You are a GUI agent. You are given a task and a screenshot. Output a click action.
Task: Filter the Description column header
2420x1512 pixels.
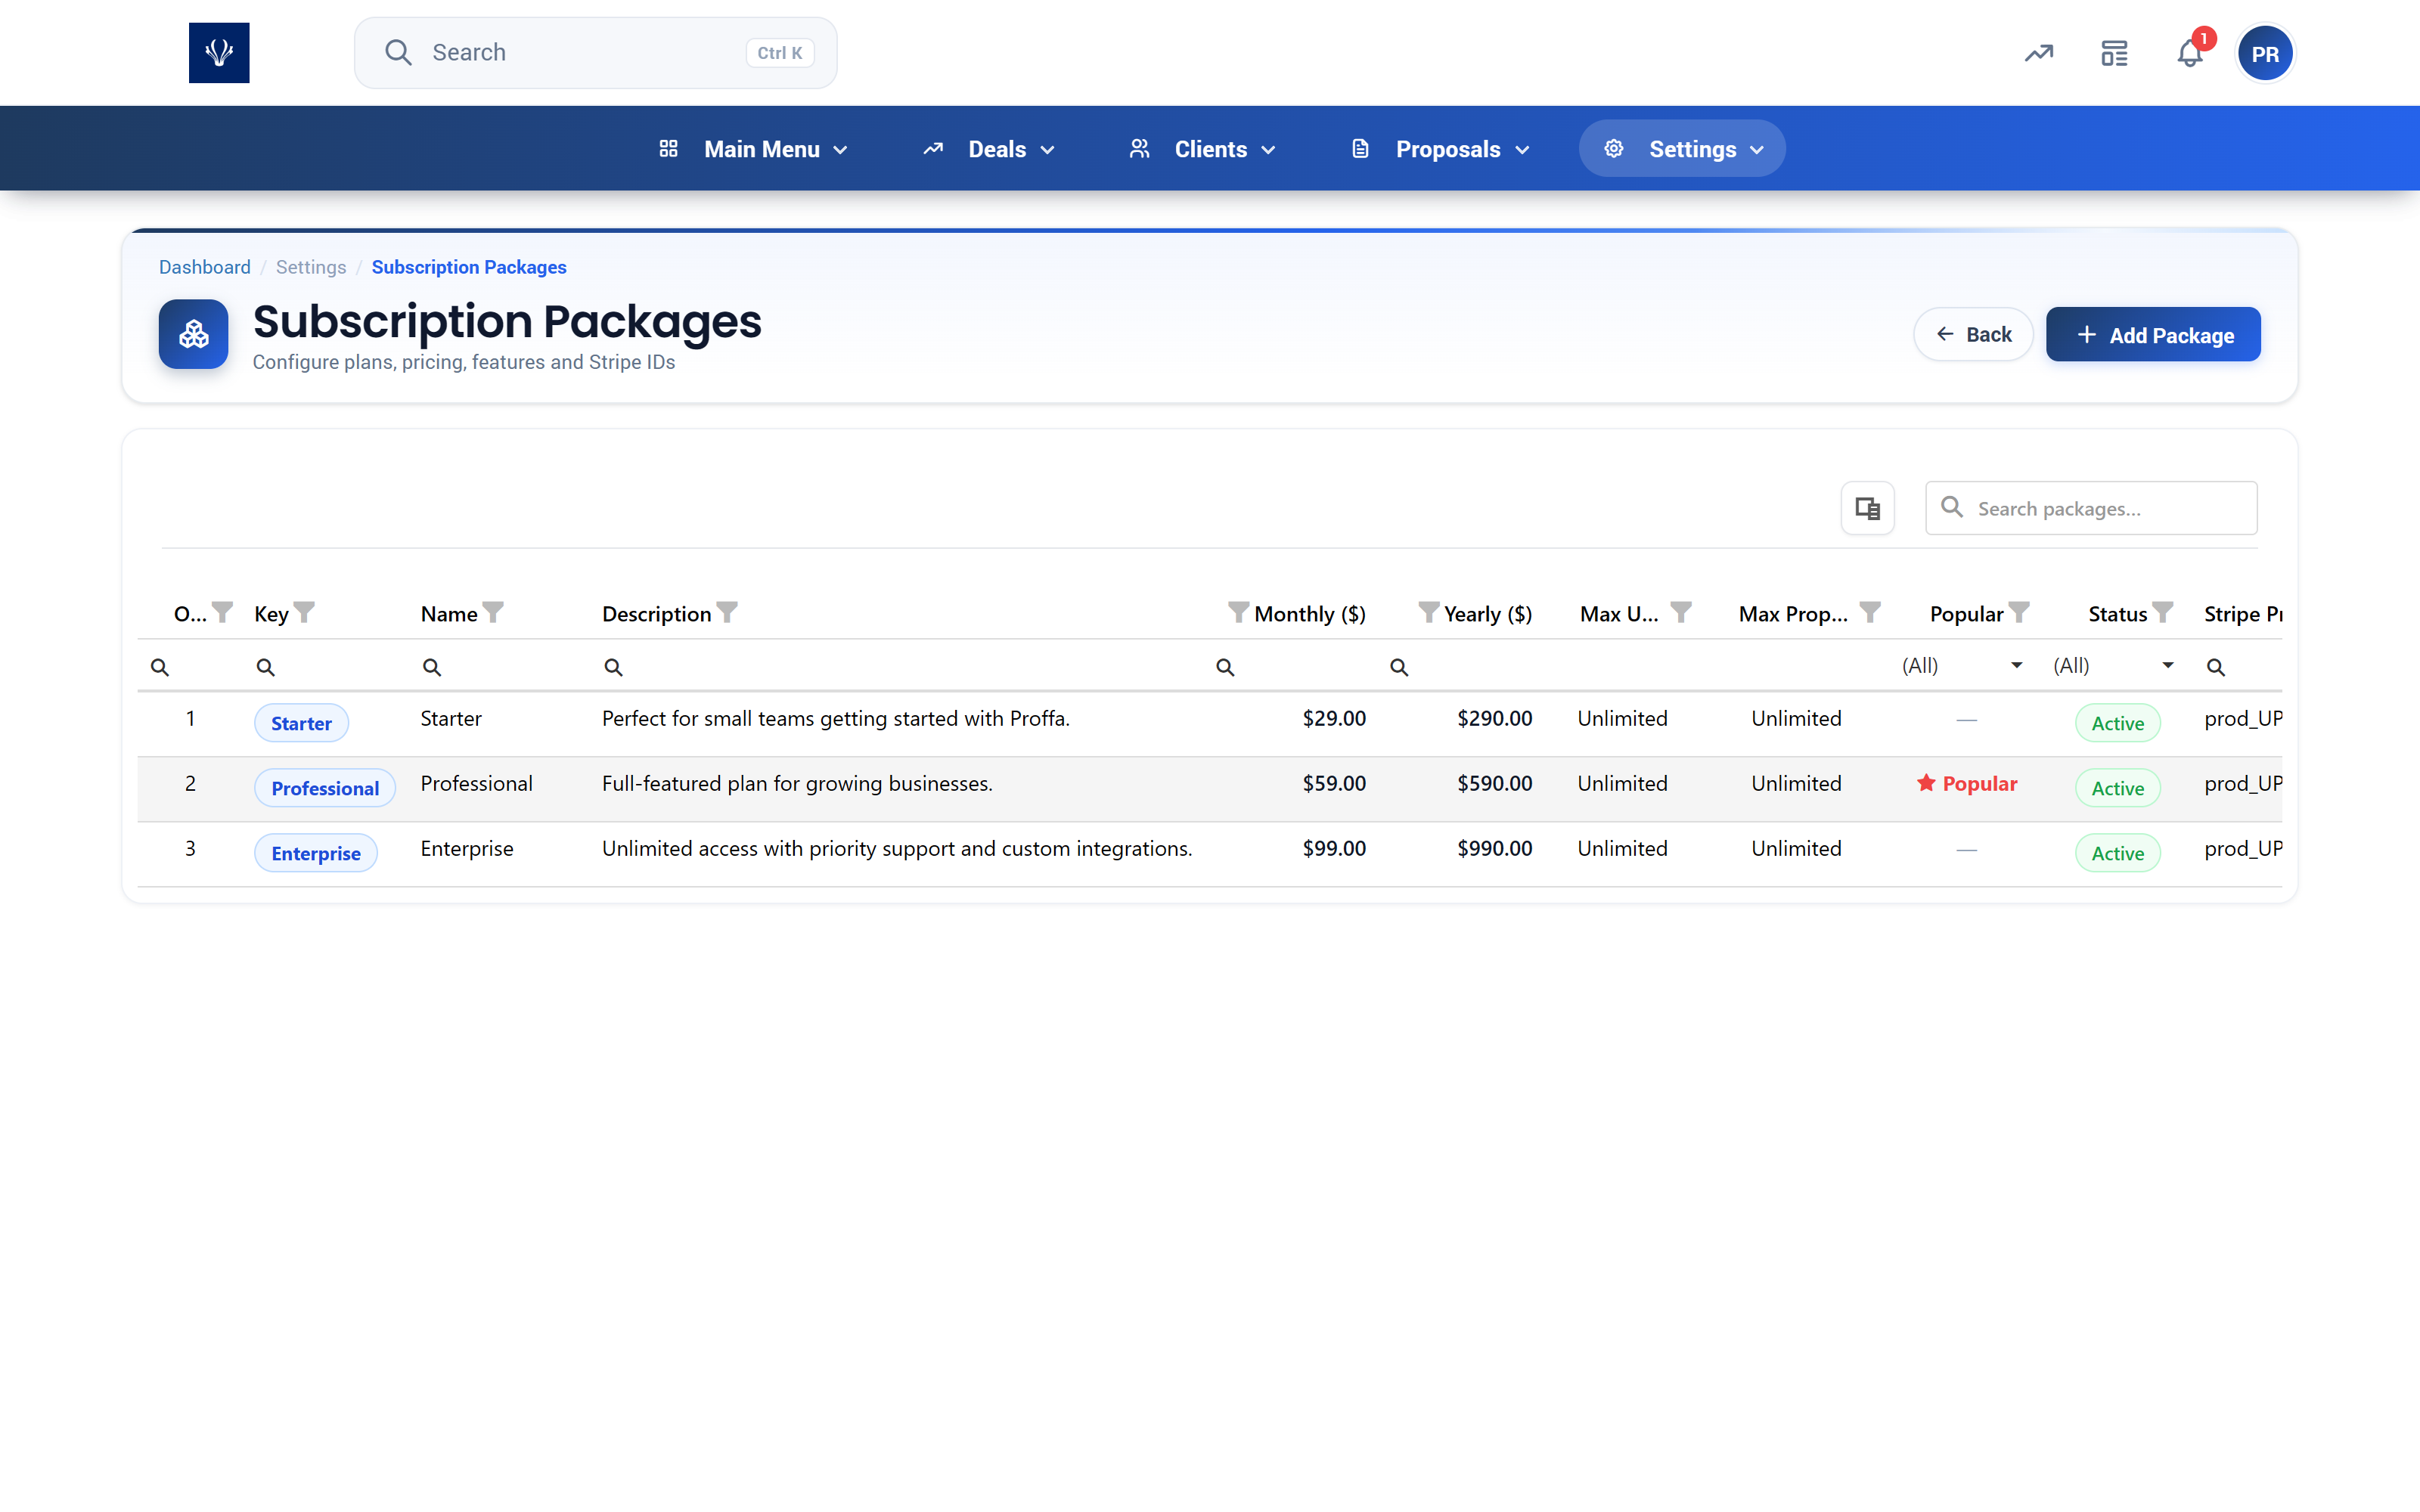[727, 612]
